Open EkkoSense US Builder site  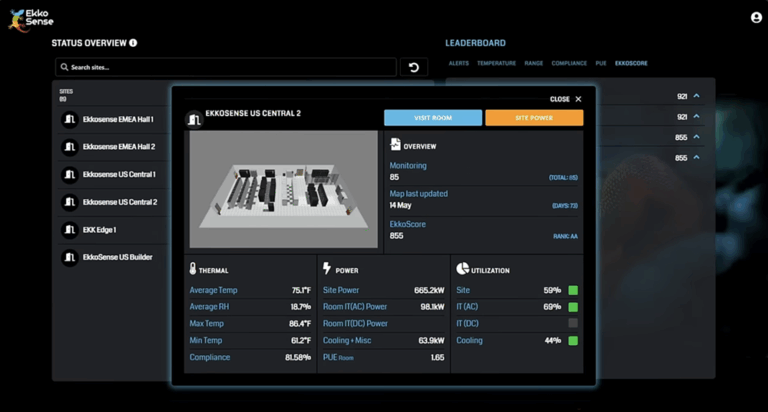118,257
